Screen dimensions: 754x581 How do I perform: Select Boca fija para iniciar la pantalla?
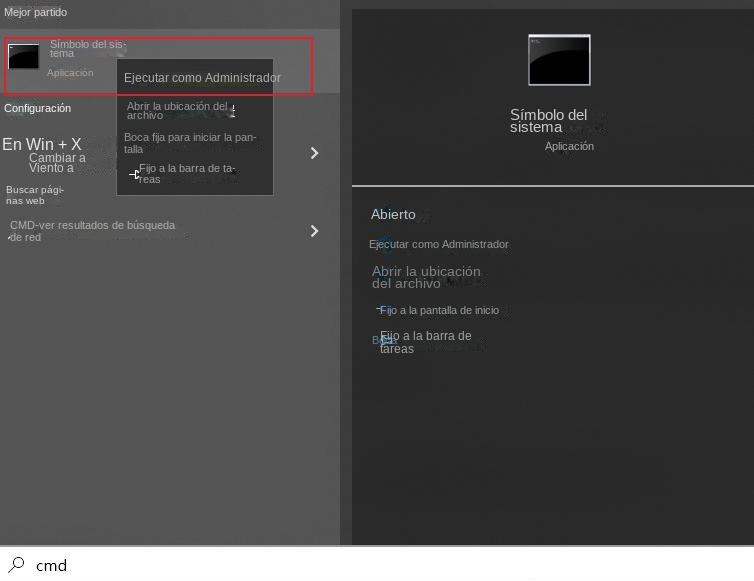point(190,143)
